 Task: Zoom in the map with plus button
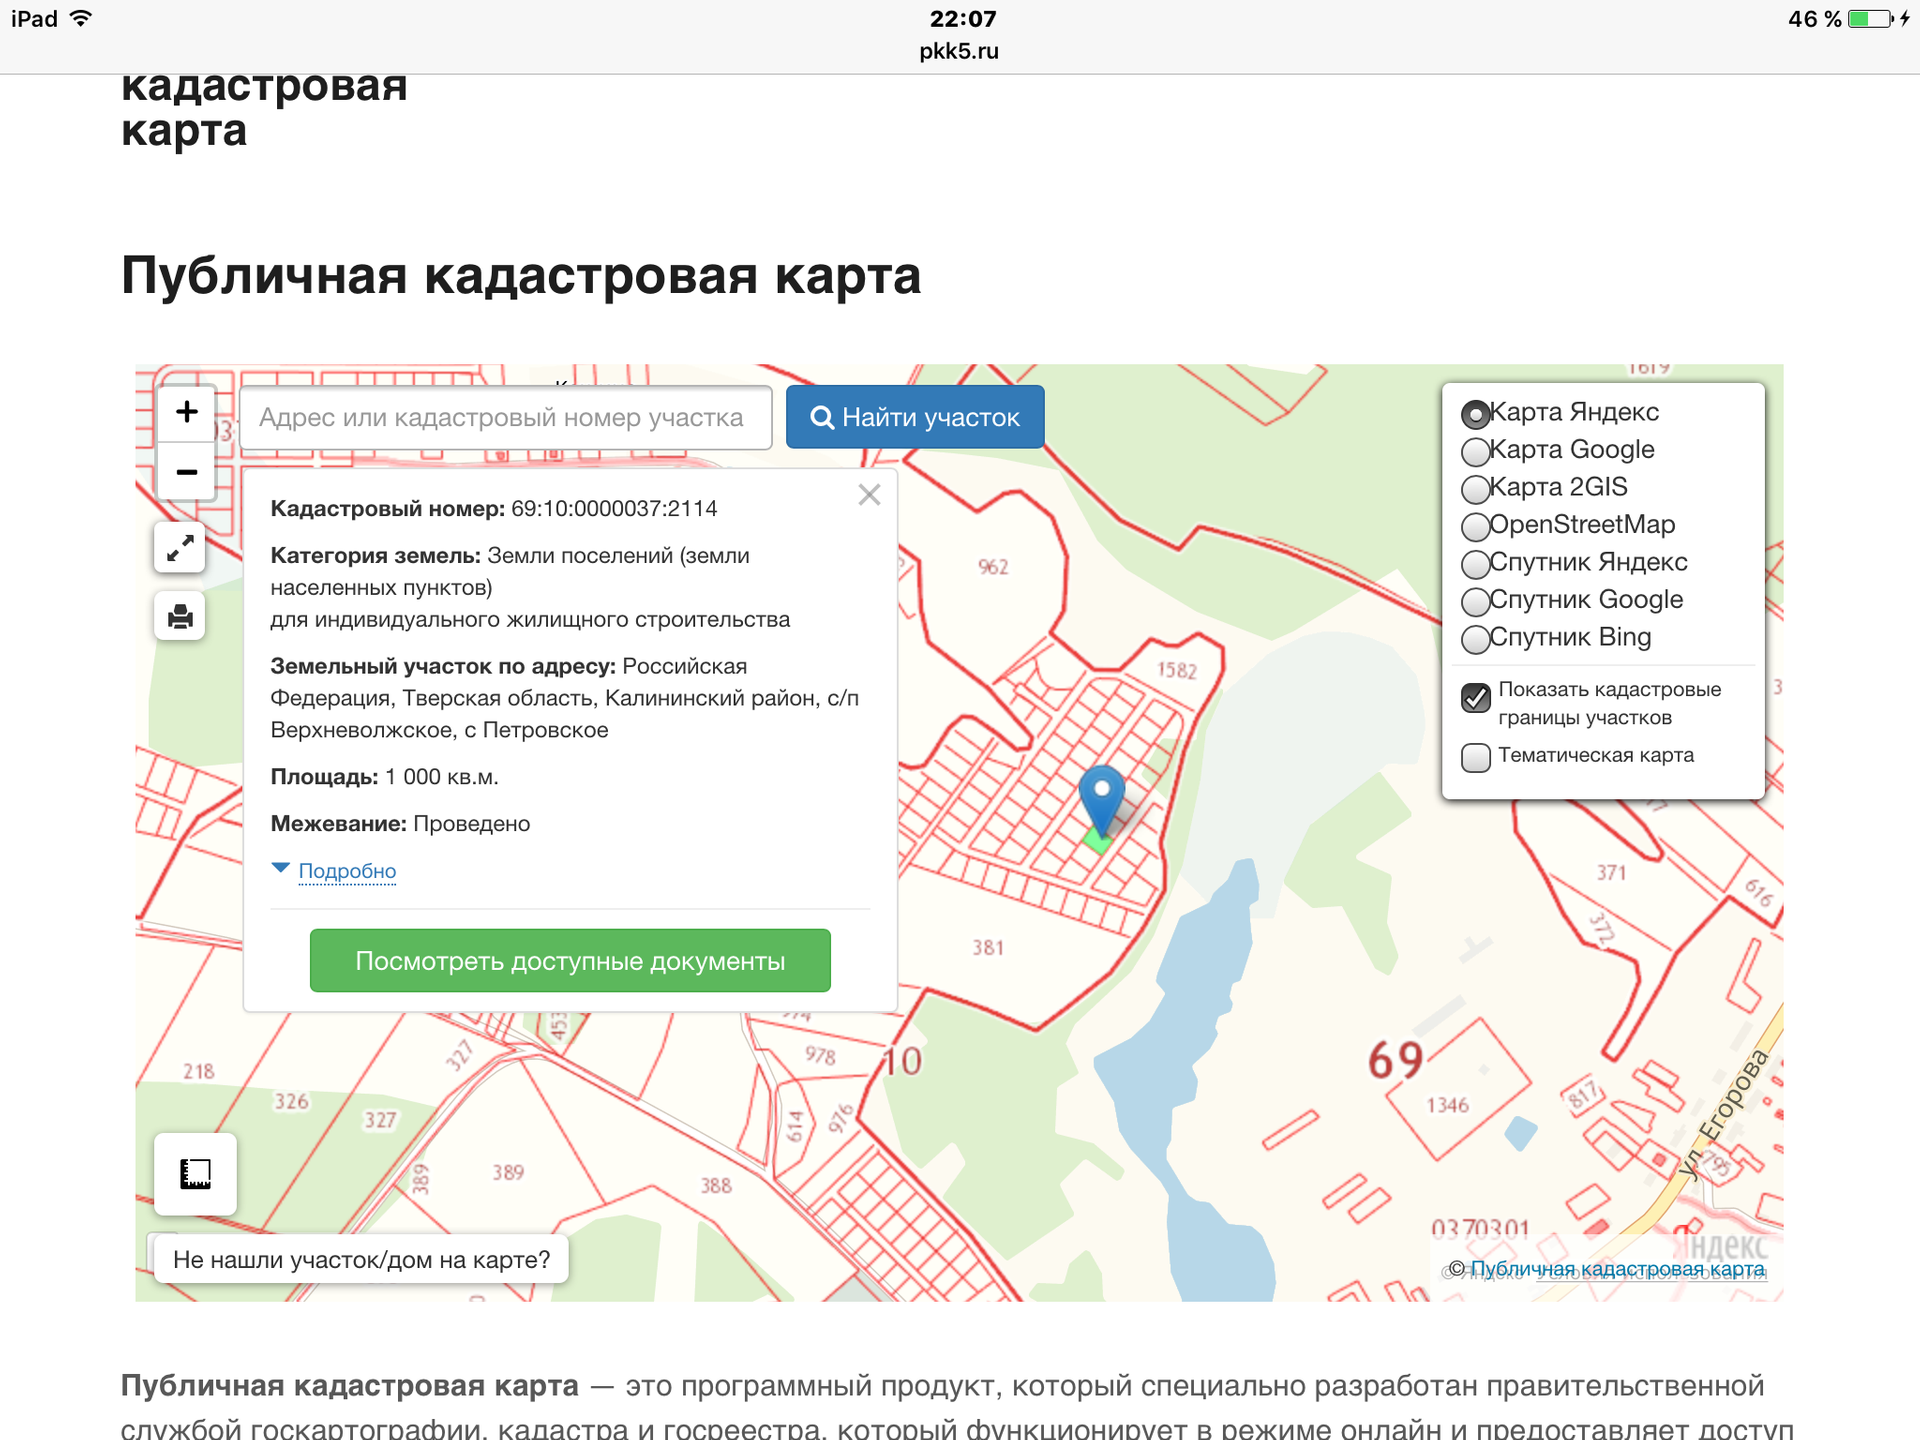187,412
